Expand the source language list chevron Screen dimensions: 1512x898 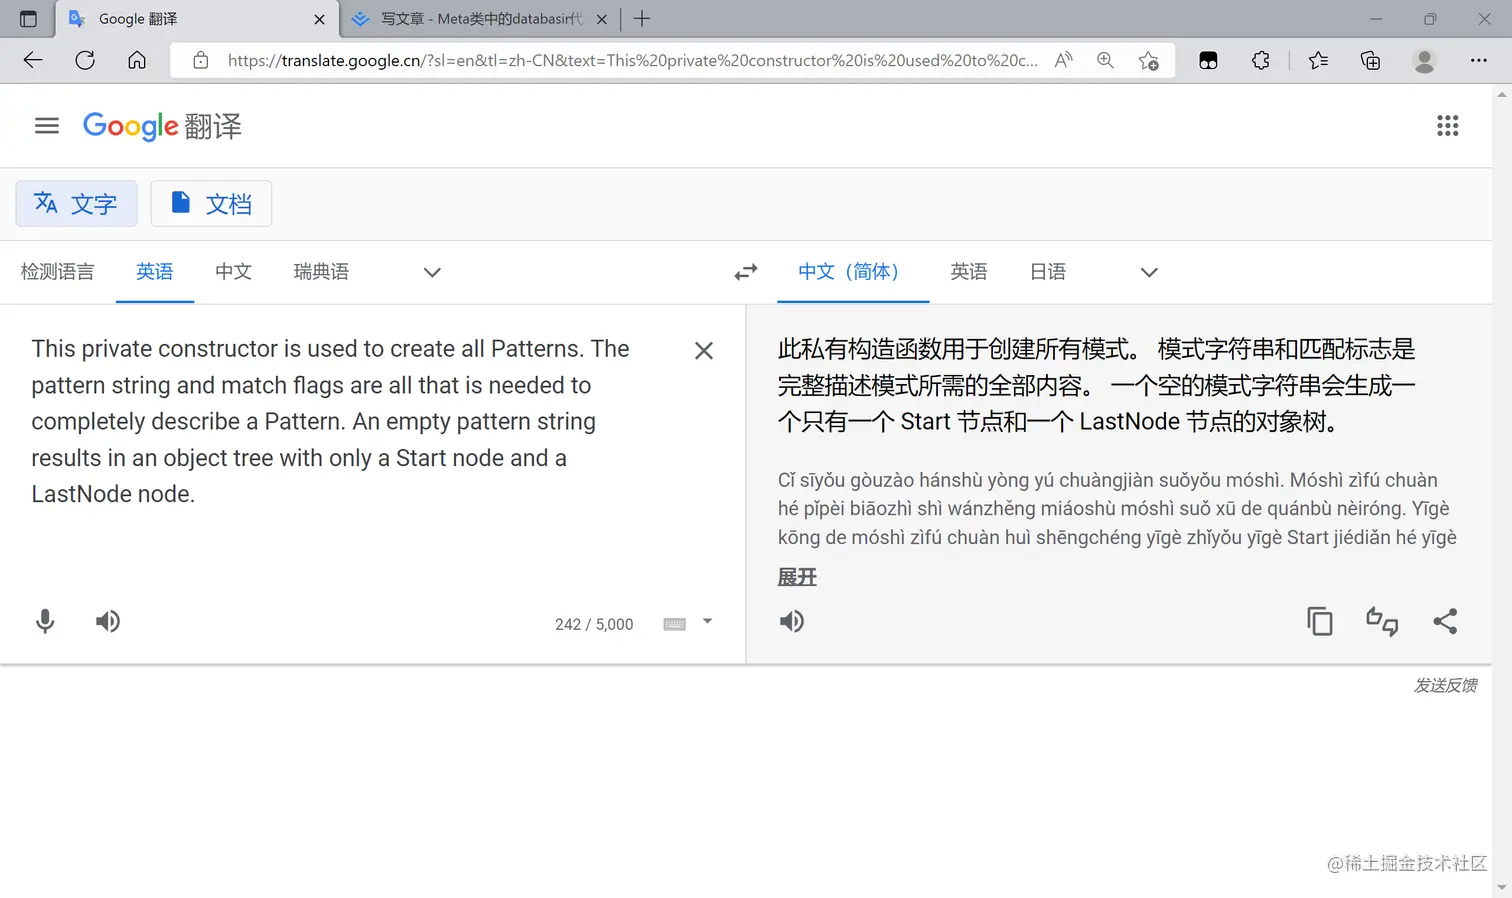click(432, 272)
